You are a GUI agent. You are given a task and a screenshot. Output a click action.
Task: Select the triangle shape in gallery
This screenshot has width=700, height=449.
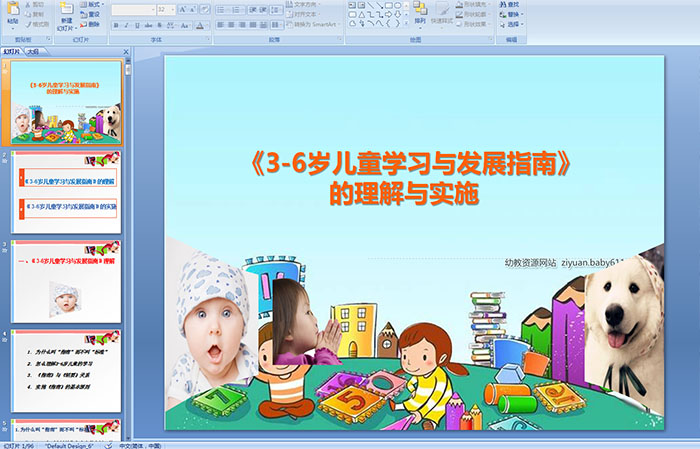[x=362, y=14]
